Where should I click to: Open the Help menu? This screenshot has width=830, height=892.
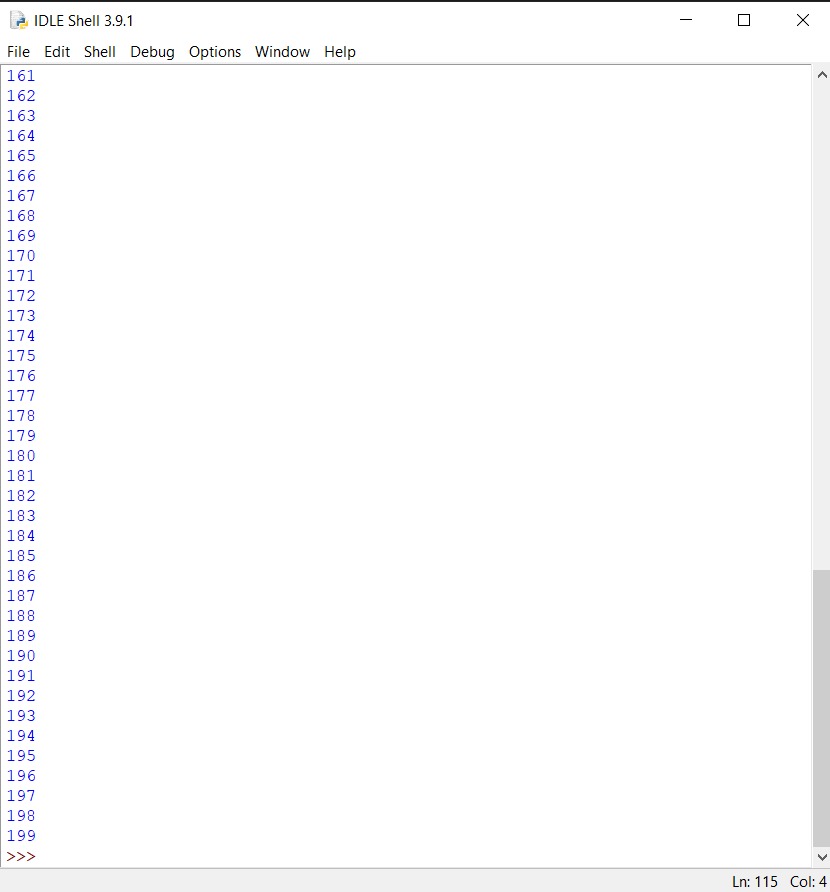(x=340, y=52)
